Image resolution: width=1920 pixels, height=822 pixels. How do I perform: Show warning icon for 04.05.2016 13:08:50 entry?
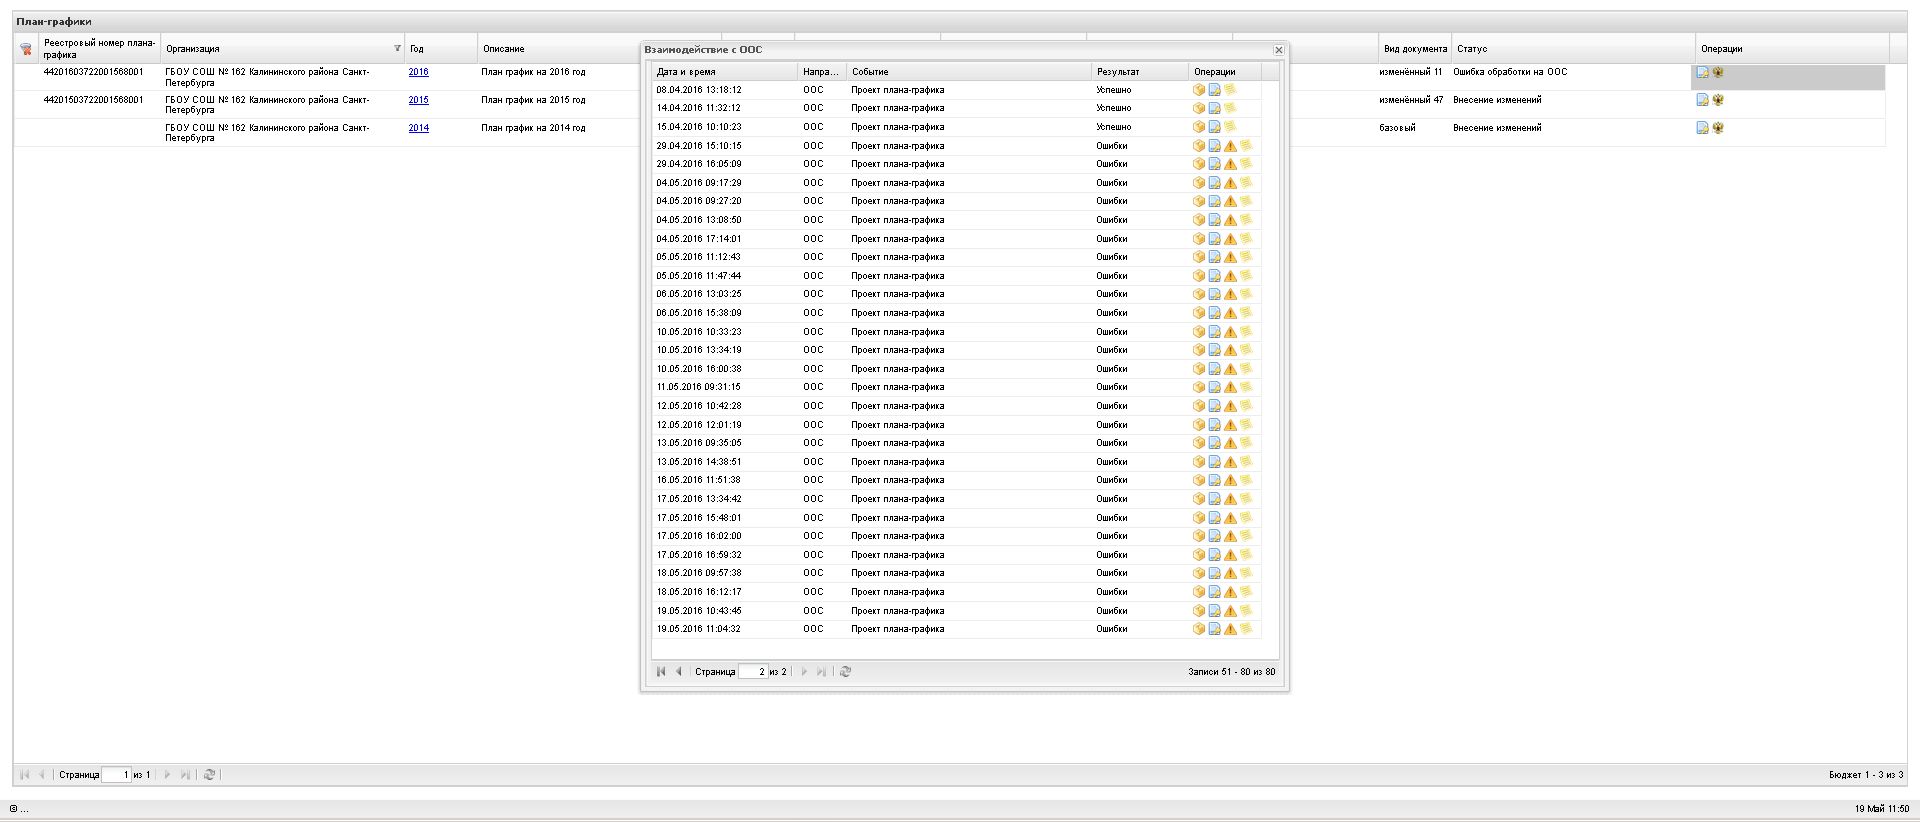pos(1230,220)
